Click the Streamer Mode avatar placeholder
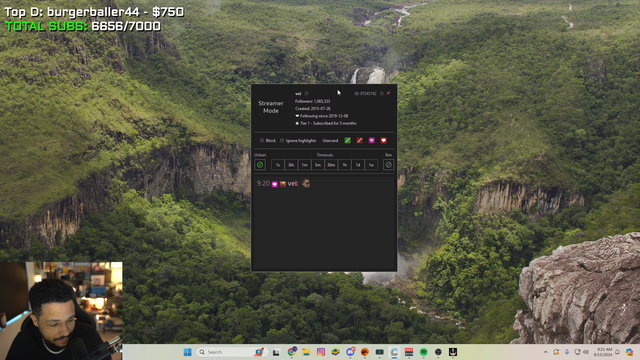 coord(271,107)
